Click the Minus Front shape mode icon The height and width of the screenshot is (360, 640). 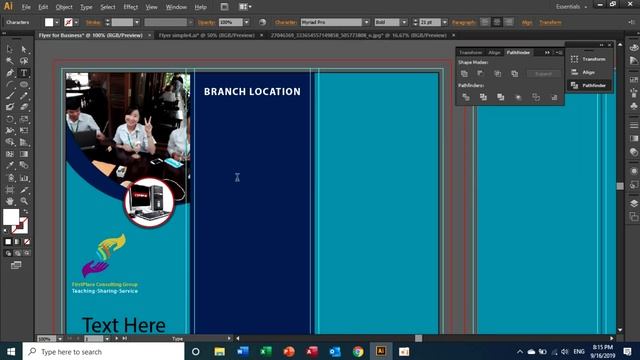(480, 74)
